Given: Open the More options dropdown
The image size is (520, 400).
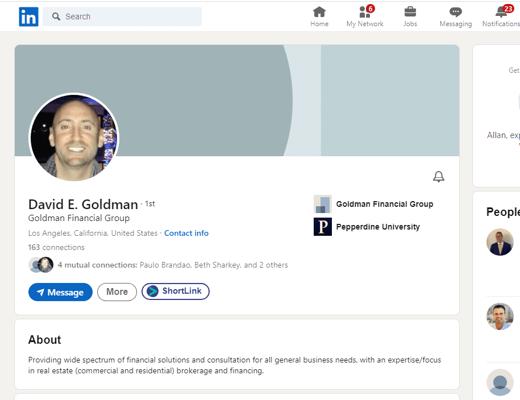Looking at the screenshot, I should tap(117, 292).
